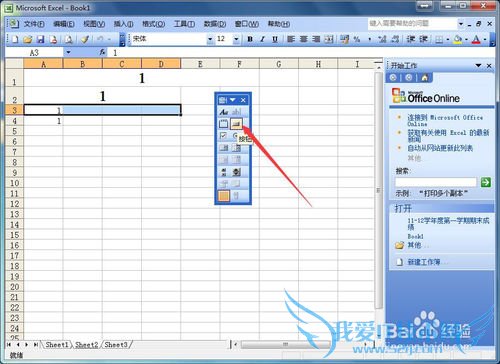
Task: Apply percent style to the selection
Action: point(357,39)
